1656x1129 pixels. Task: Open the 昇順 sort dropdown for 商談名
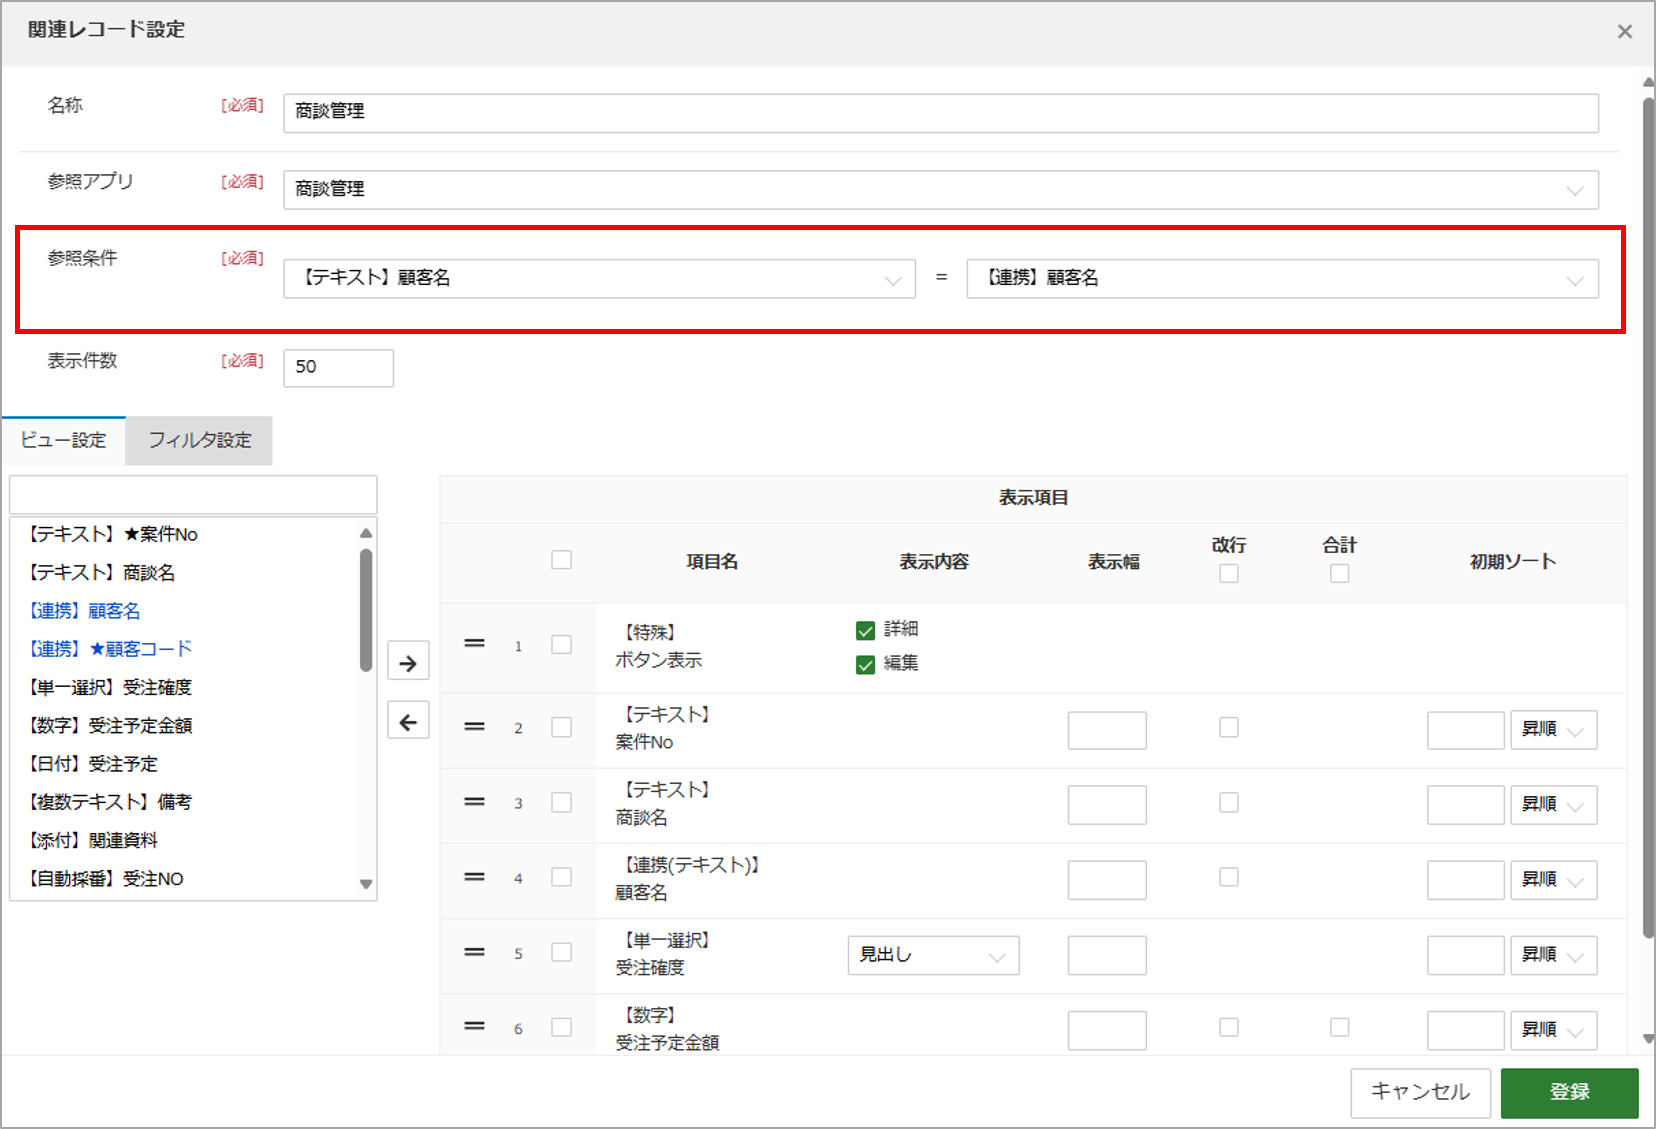pos(1553,805)
